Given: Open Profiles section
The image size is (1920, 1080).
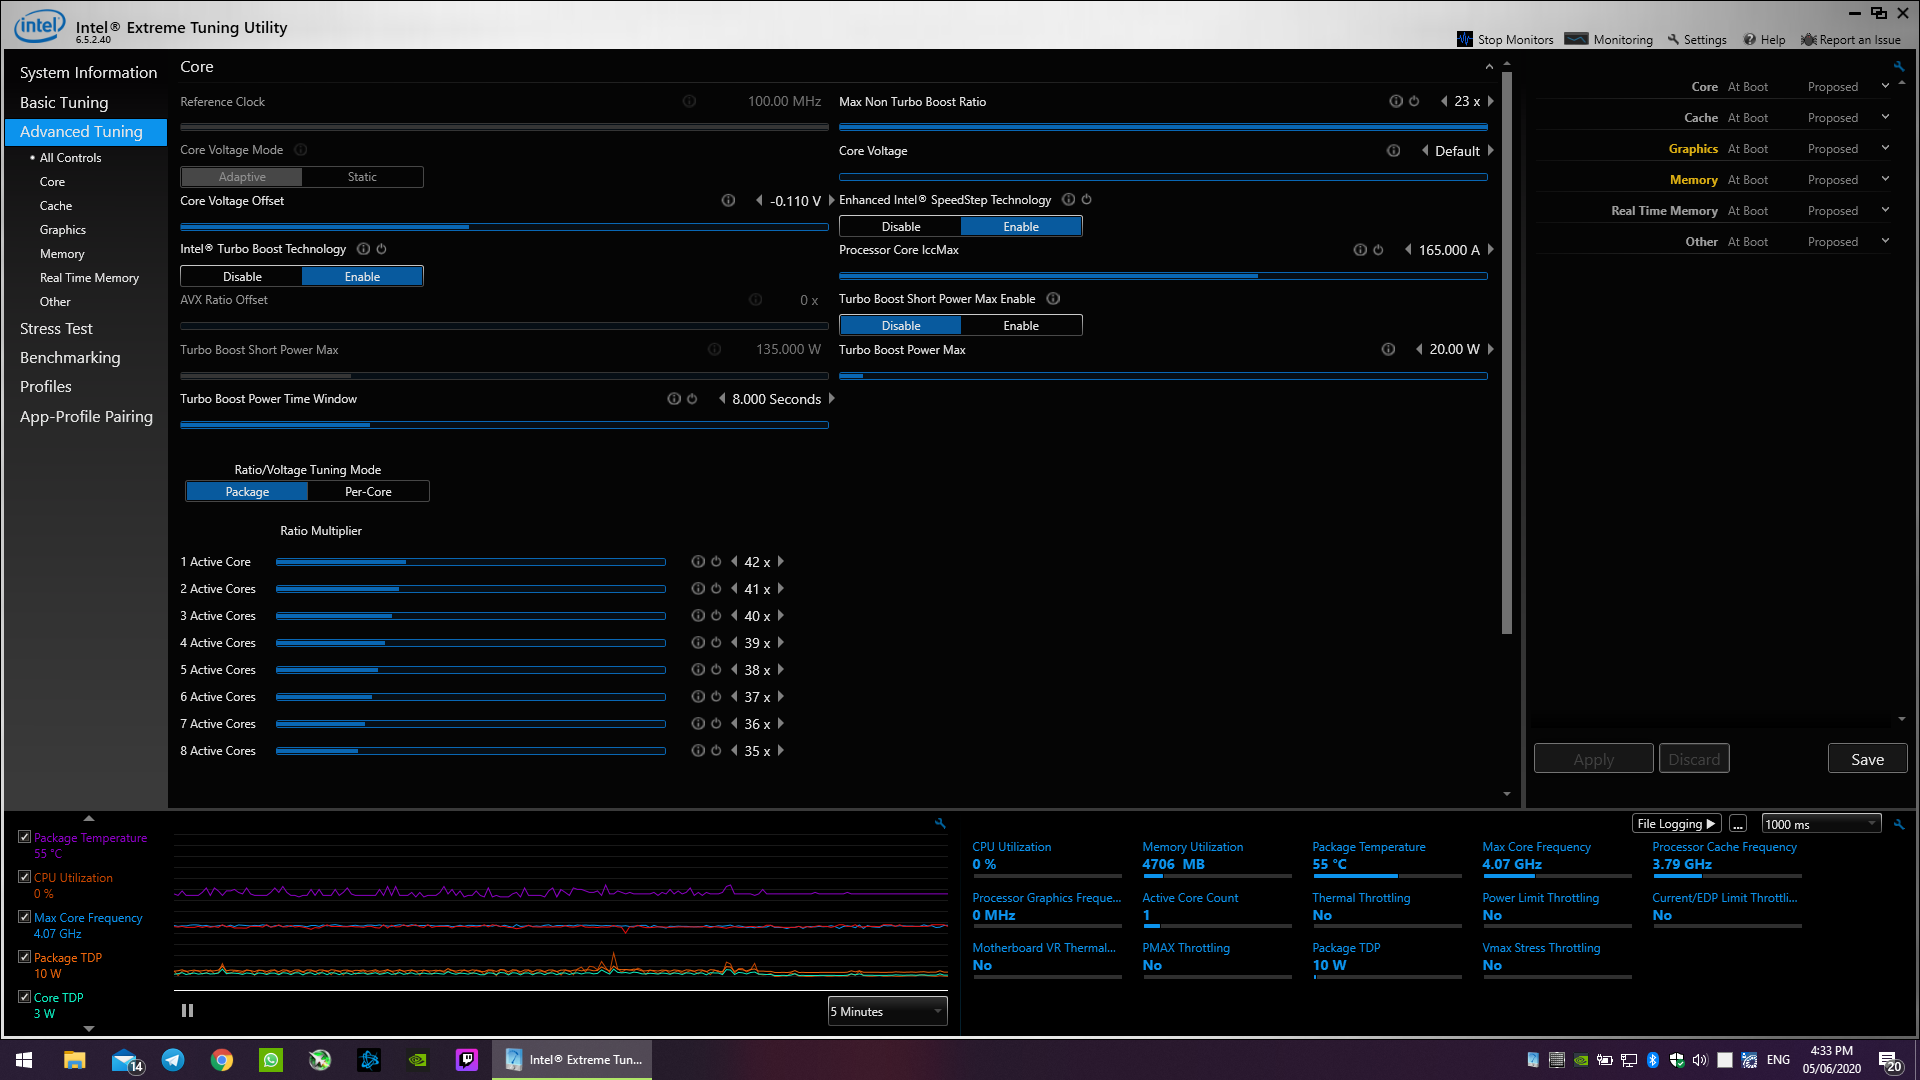Looking at the screenshot, I should click(46, 386).
